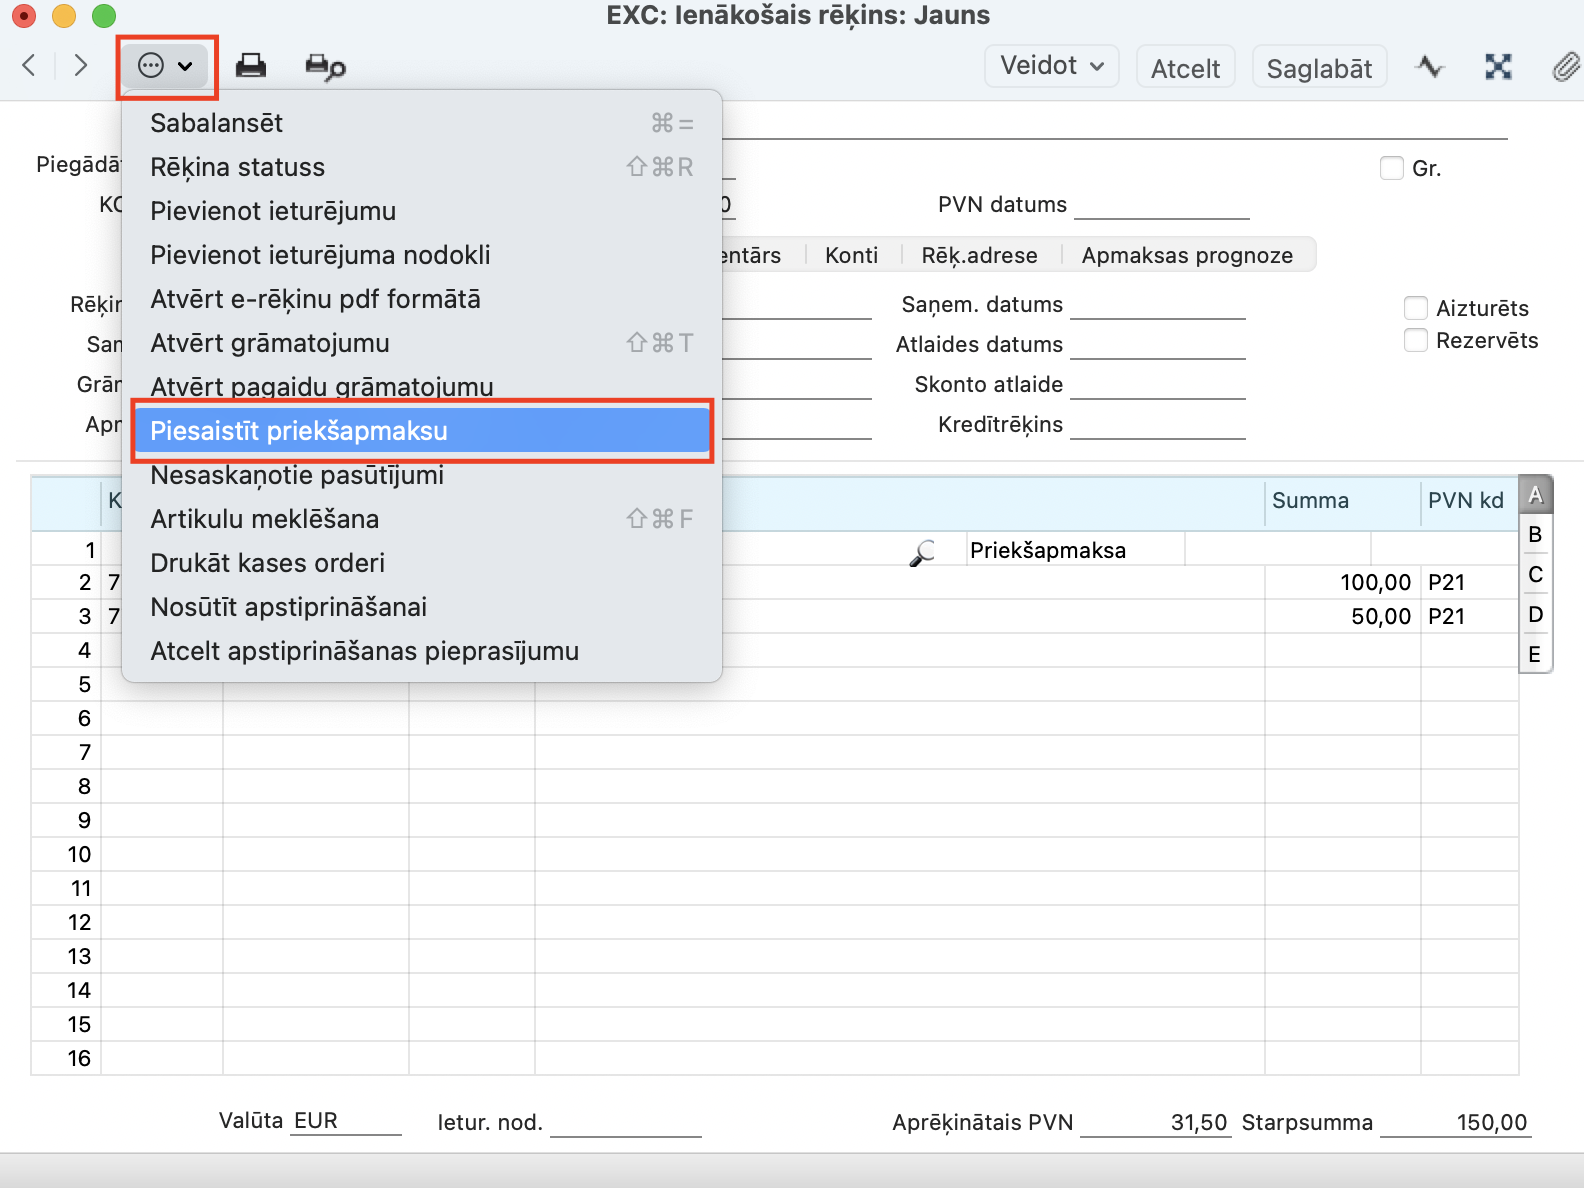This screenshot has height=1188, width=1584.
Task: Open the workflow activity icon
Action: pyautogui.click(x=1430, y=67)
